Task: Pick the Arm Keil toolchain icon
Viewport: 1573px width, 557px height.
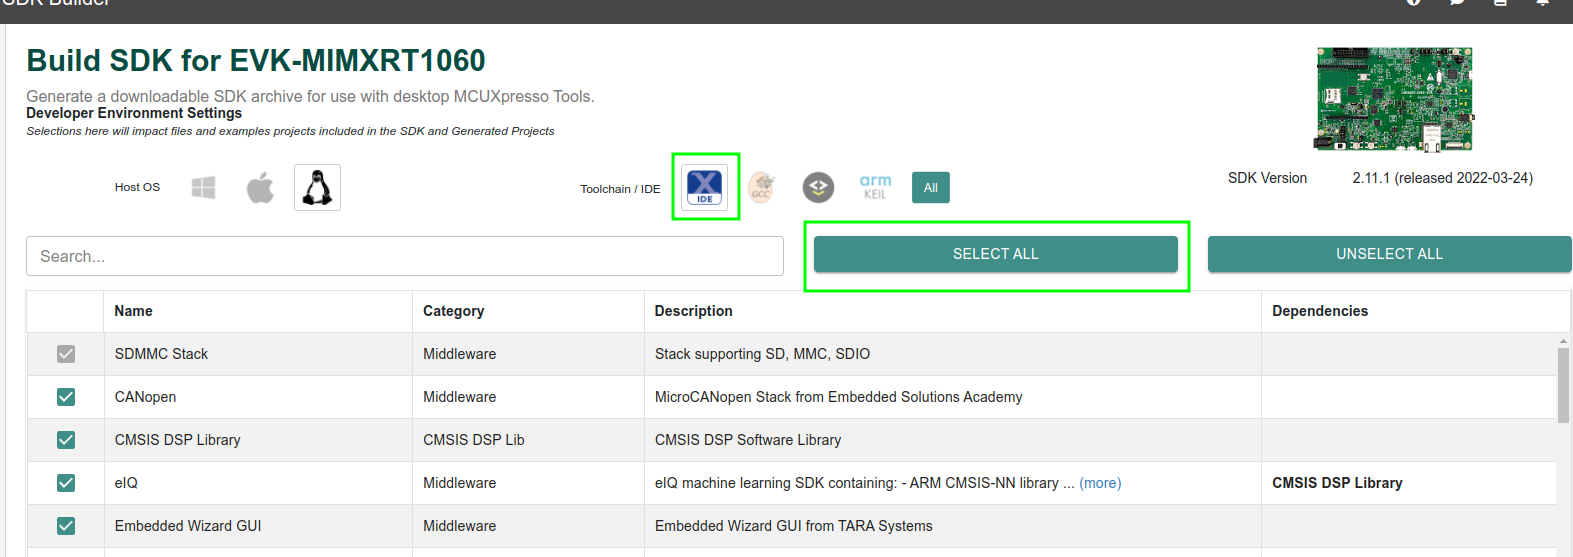Action: 875,187
